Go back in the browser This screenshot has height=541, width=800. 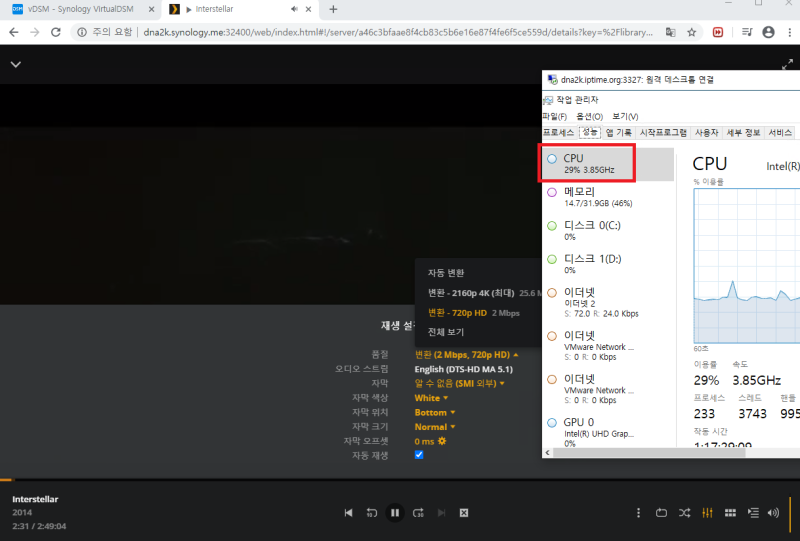point(14,32)
